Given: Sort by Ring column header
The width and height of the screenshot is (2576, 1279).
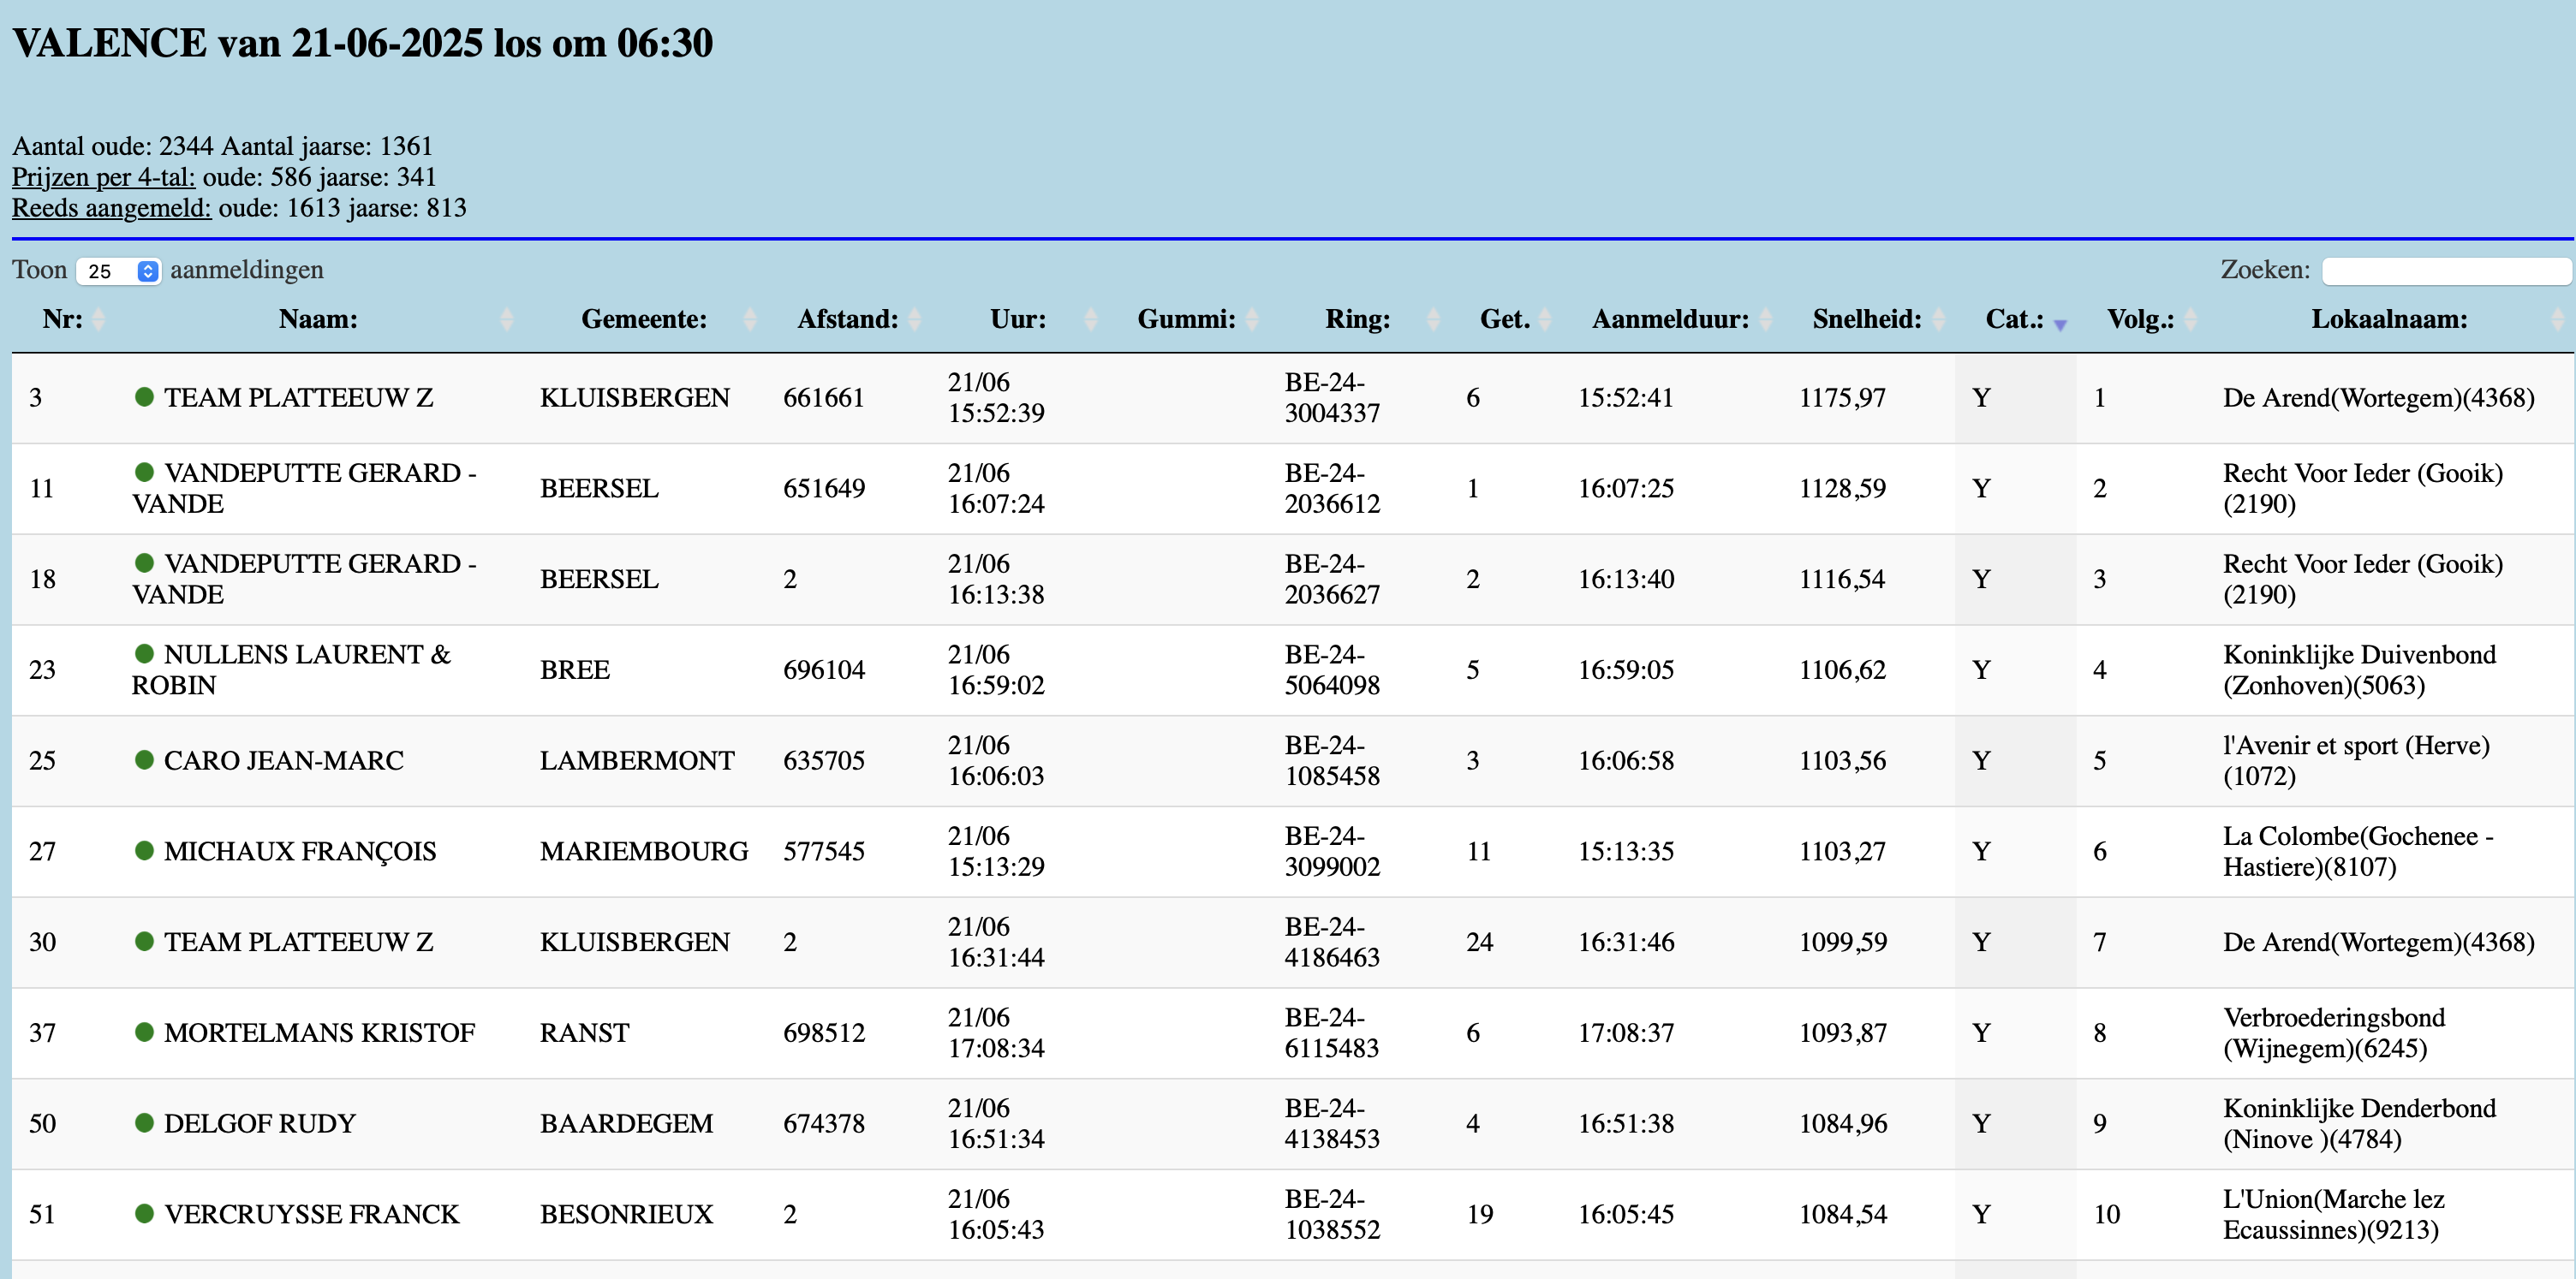Looking at the screenshot, I should (1357, 319).
